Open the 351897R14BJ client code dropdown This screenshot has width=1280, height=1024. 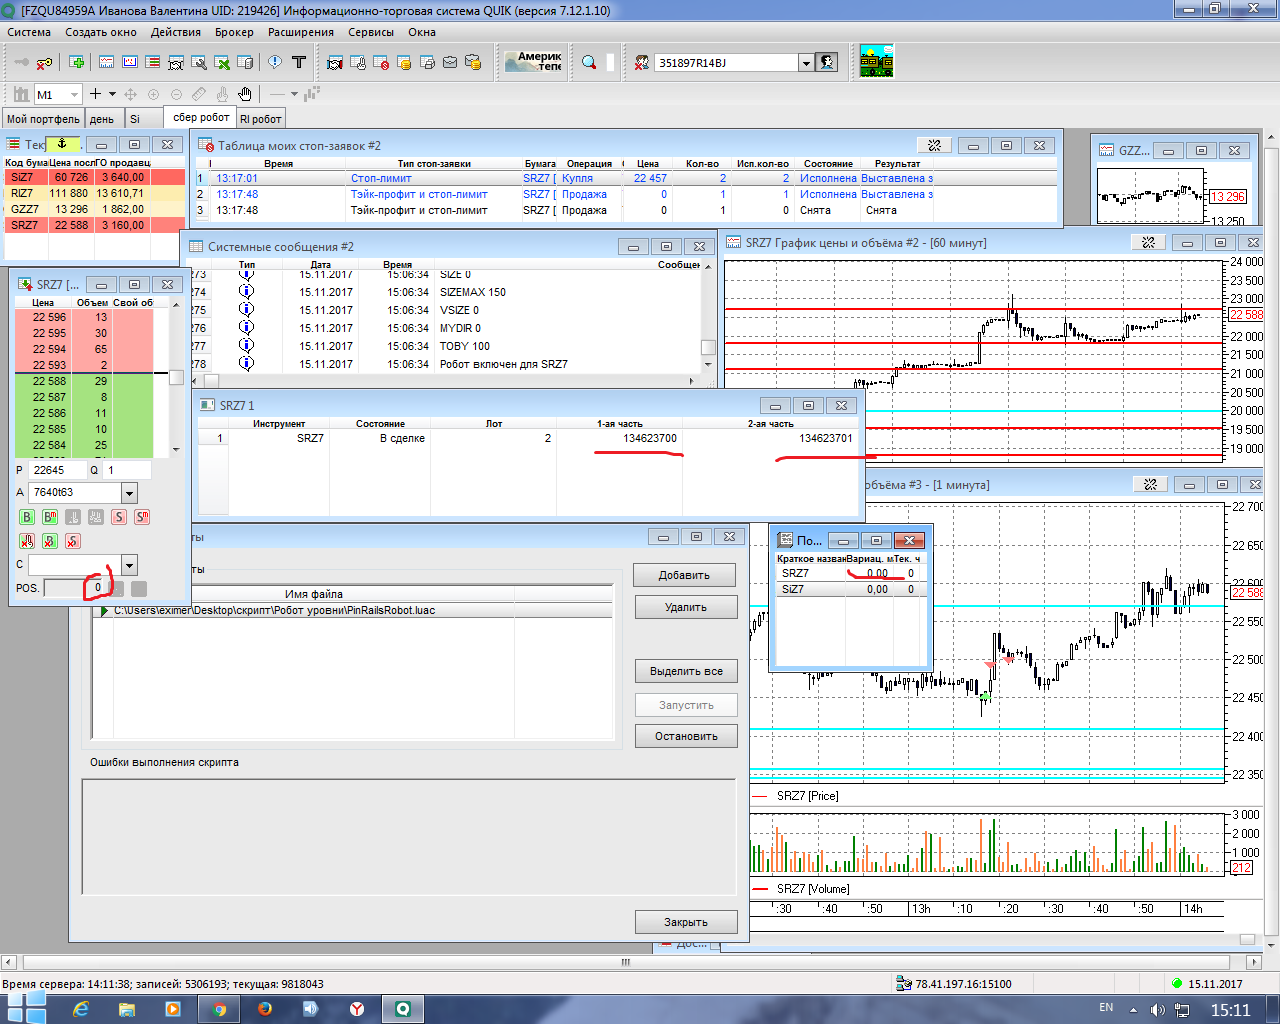pyautogui.click(x=805, y=63)
